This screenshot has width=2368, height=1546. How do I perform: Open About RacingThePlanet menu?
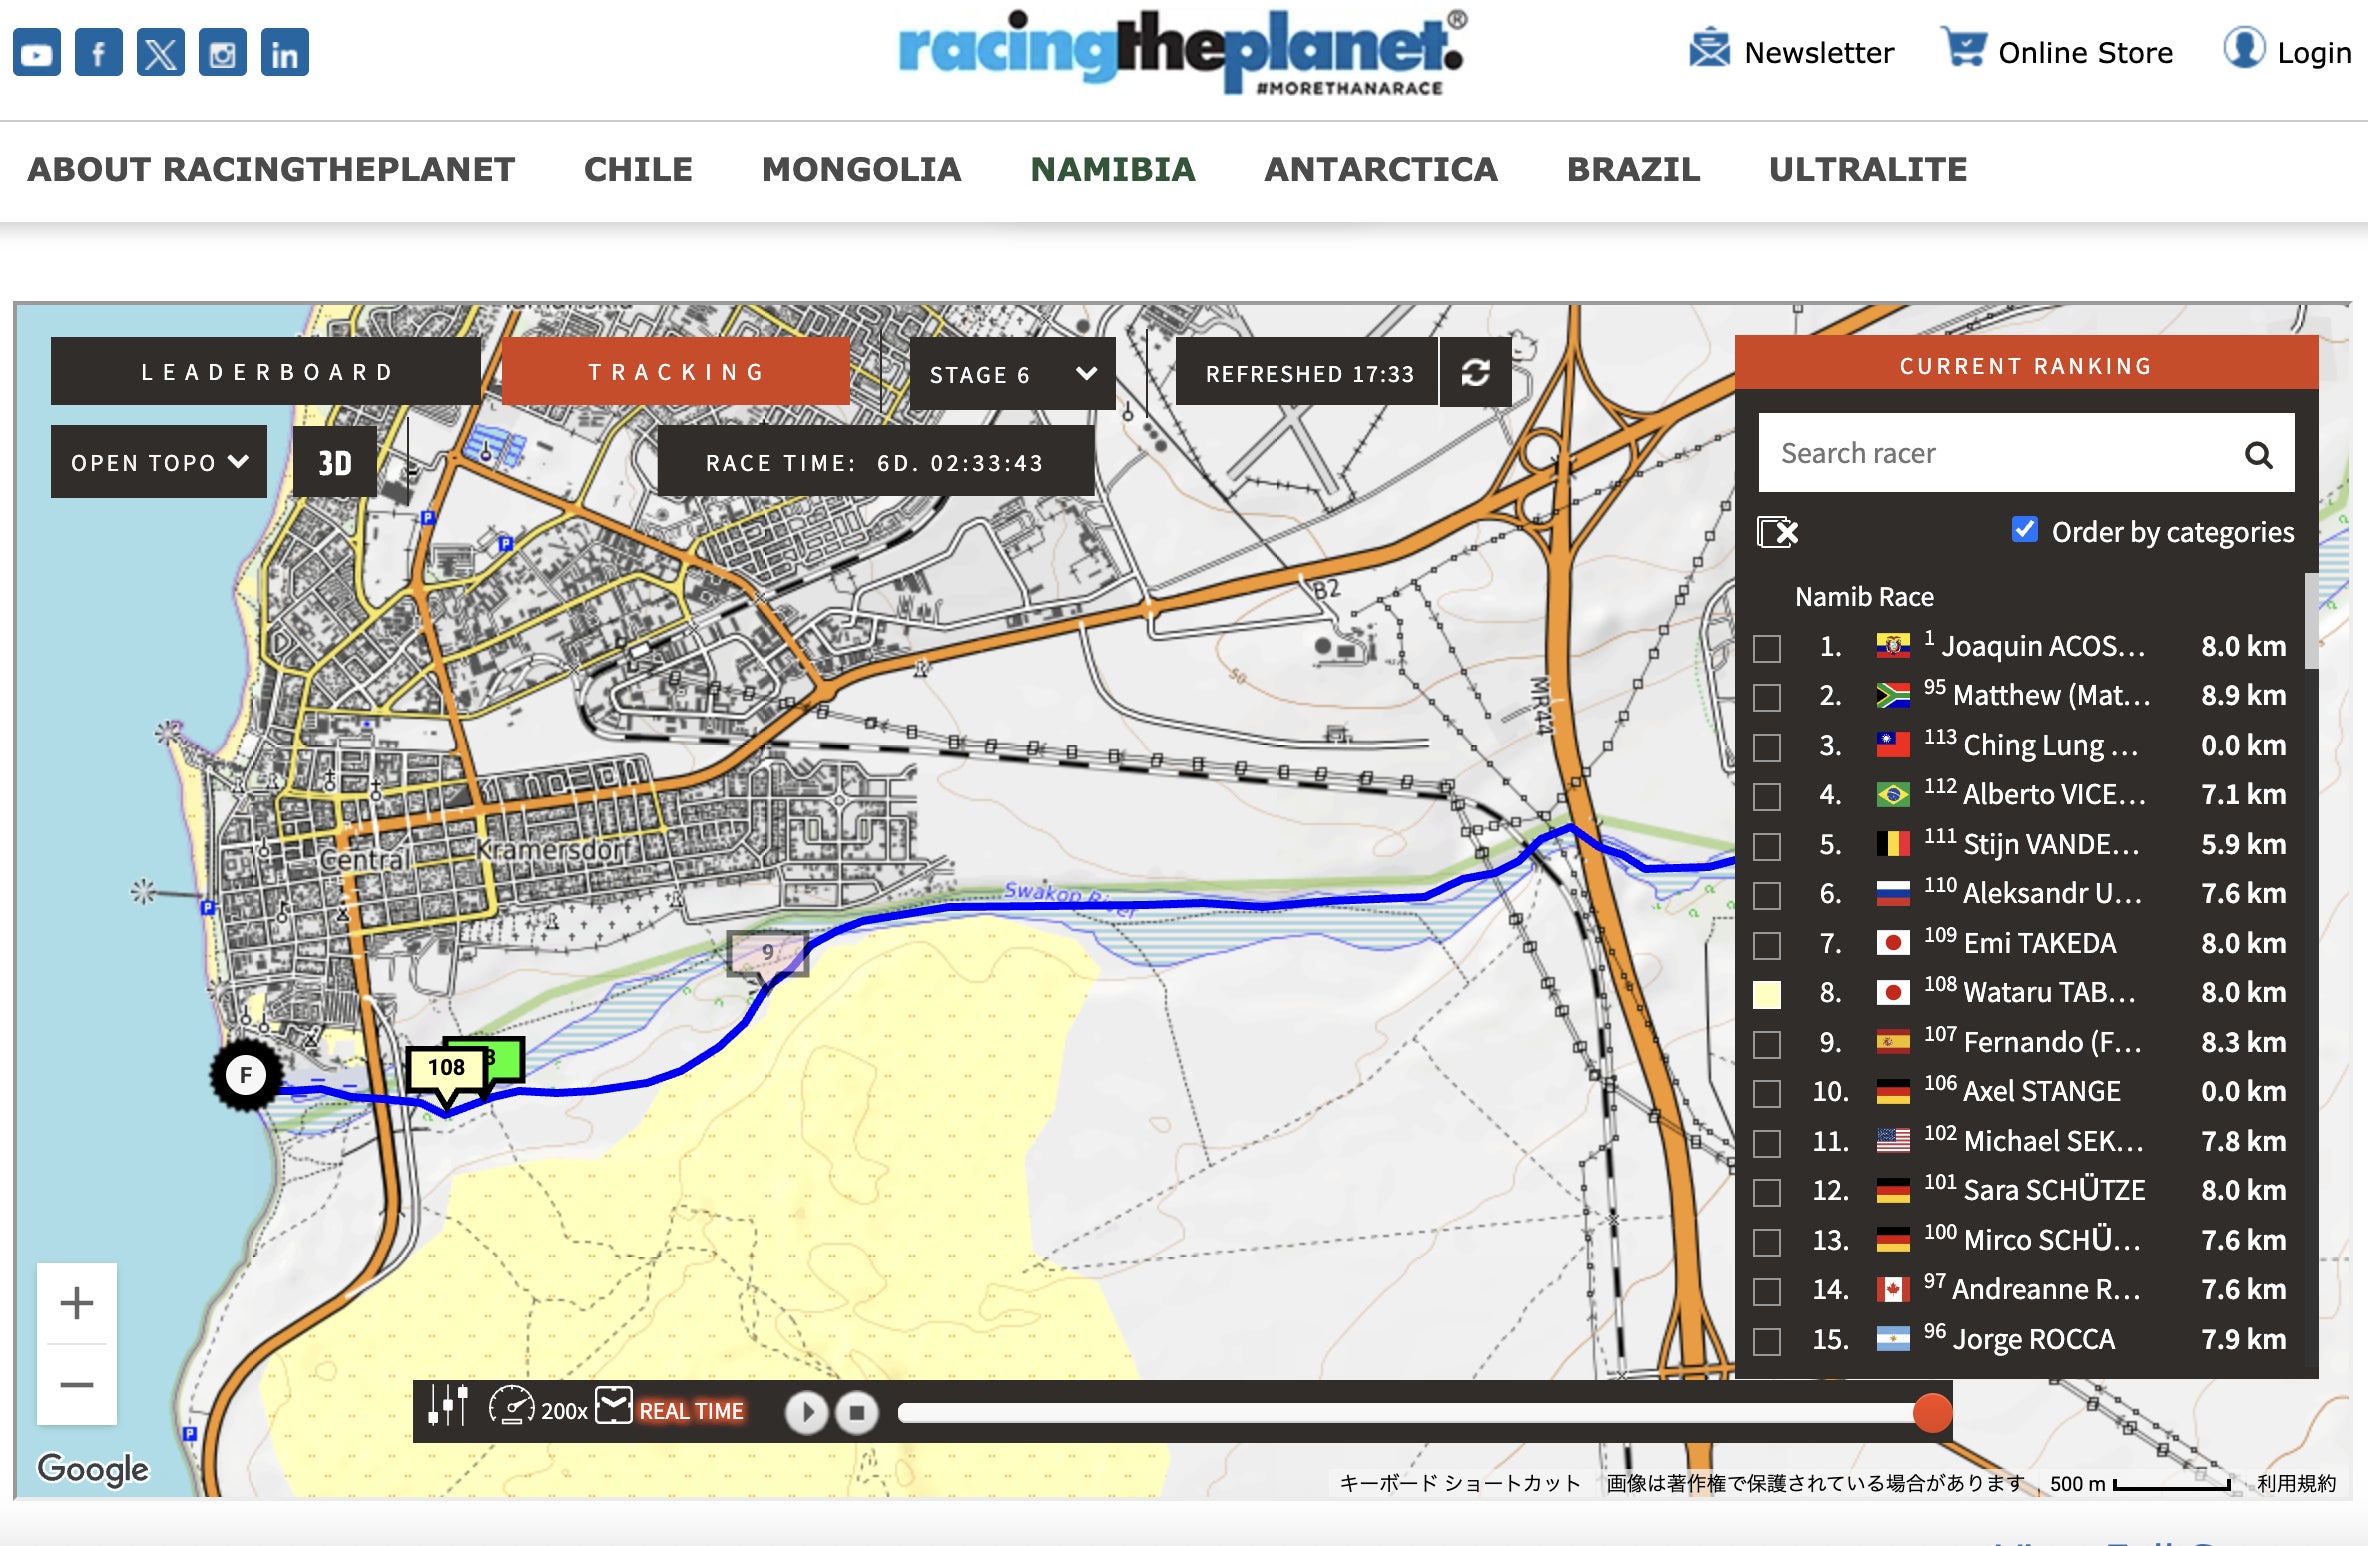click(x=271, y=169)
